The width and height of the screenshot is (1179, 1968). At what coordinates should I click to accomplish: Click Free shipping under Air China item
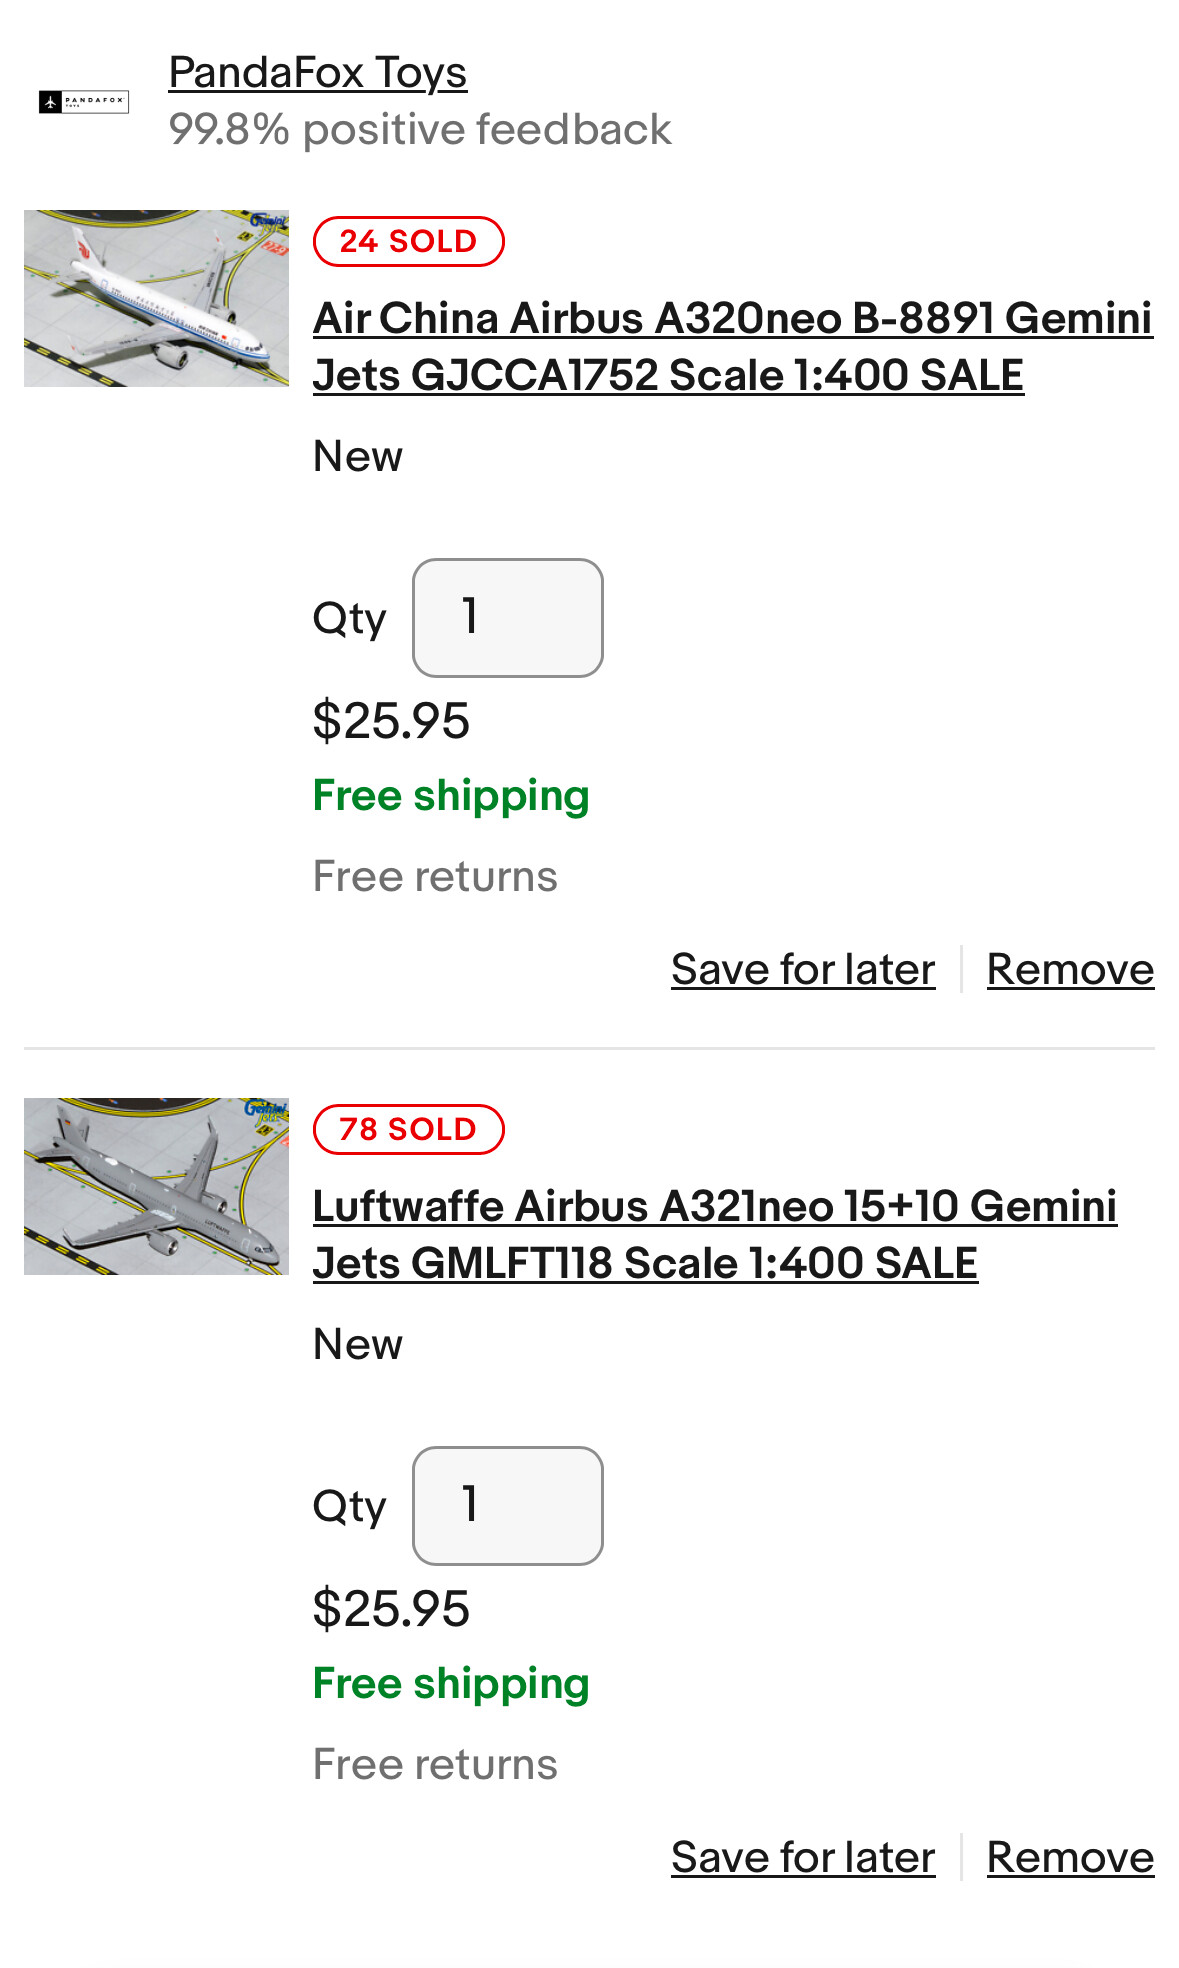(451, 796)
